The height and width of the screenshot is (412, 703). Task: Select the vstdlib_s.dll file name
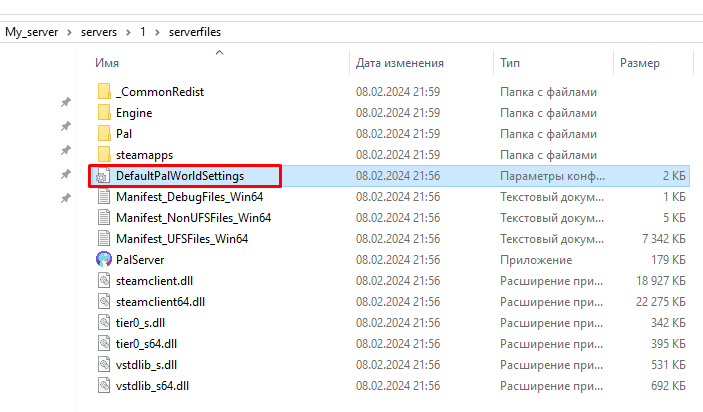[x=146, y=365]
